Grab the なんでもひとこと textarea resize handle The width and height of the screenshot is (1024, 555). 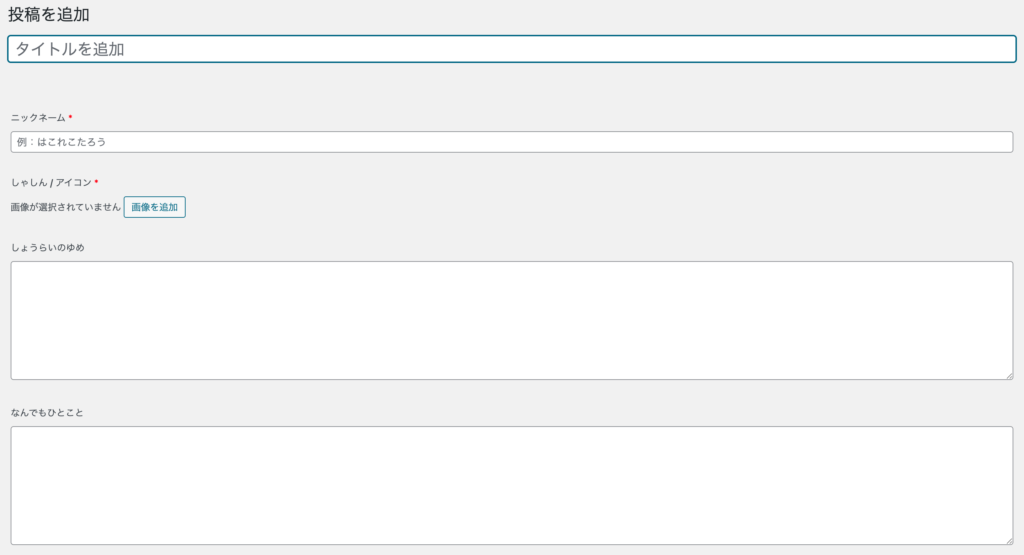click(1008, 540)
